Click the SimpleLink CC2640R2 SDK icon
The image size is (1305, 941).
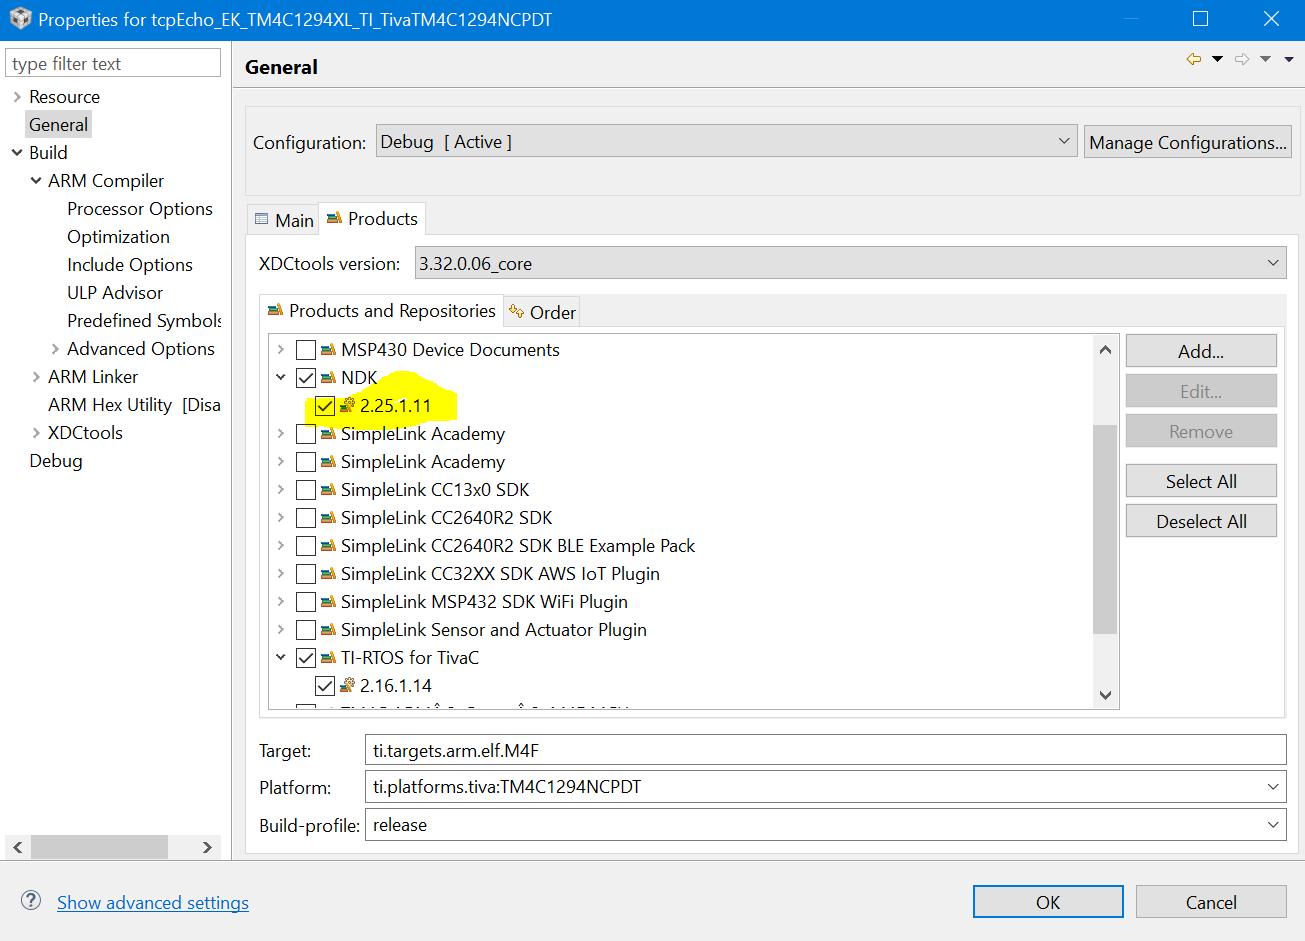pyautogui.click(x=328, y=518)
